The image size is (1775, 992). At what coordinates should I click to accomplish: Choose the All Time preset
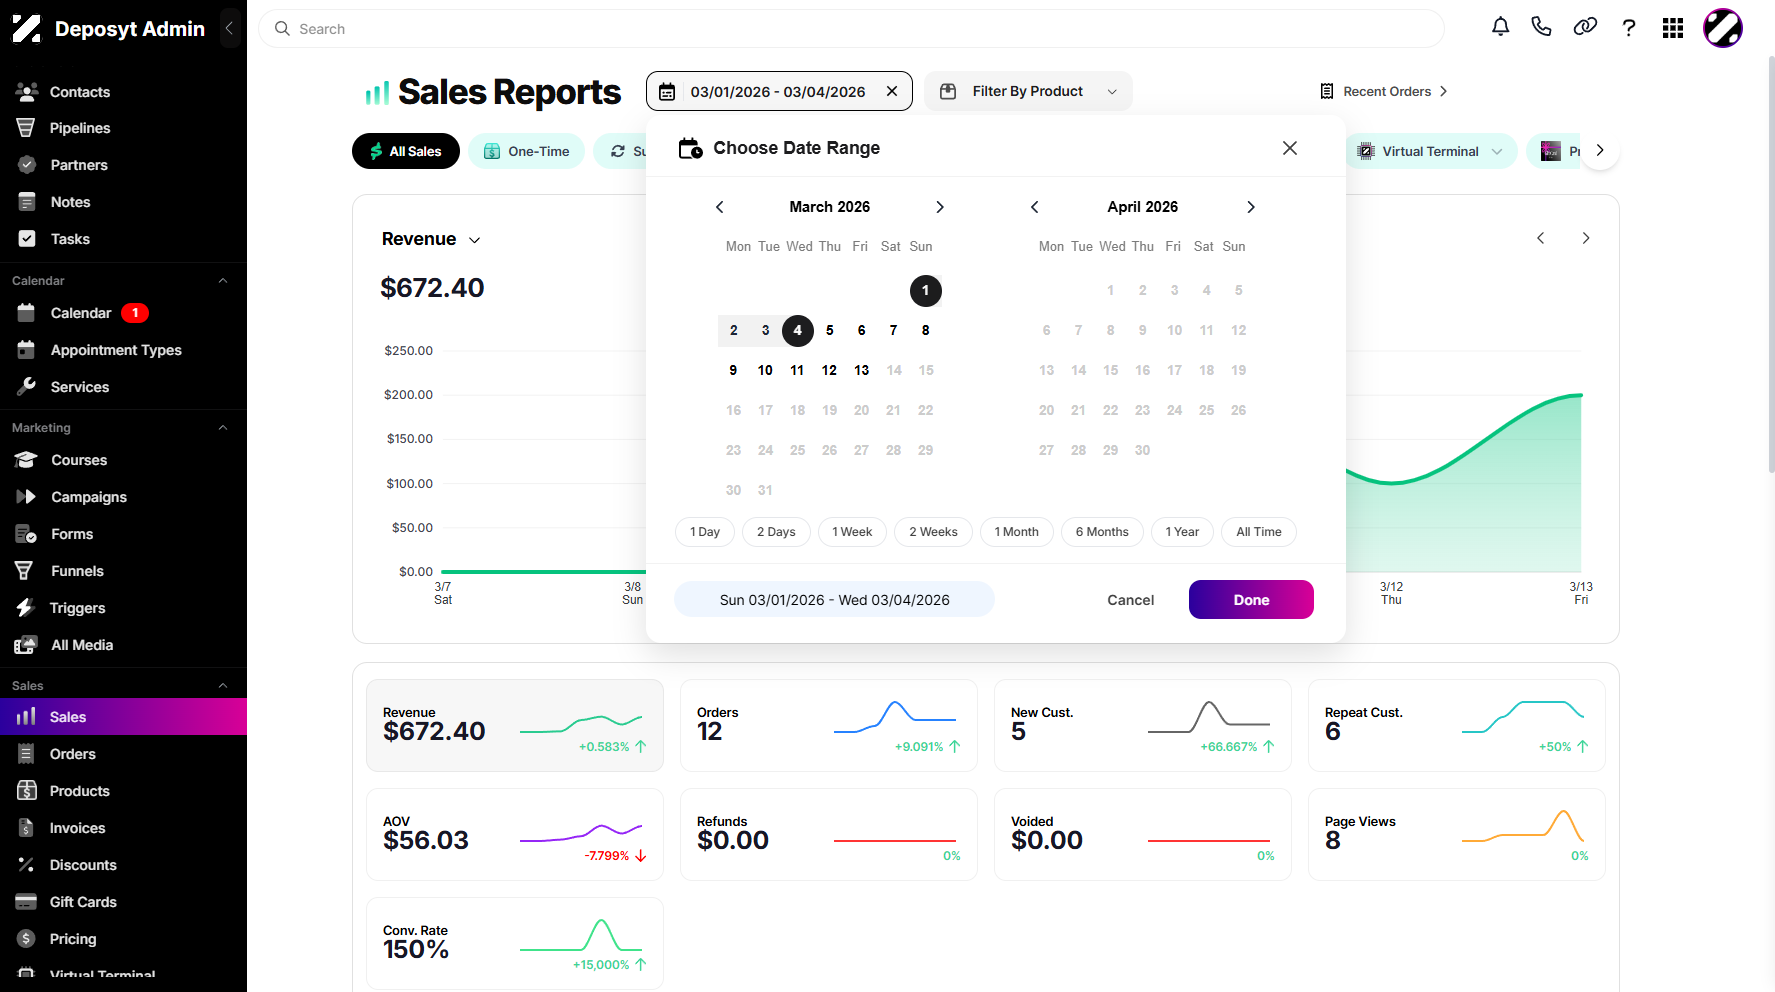pyautogui.click(x=1259, y=532)
